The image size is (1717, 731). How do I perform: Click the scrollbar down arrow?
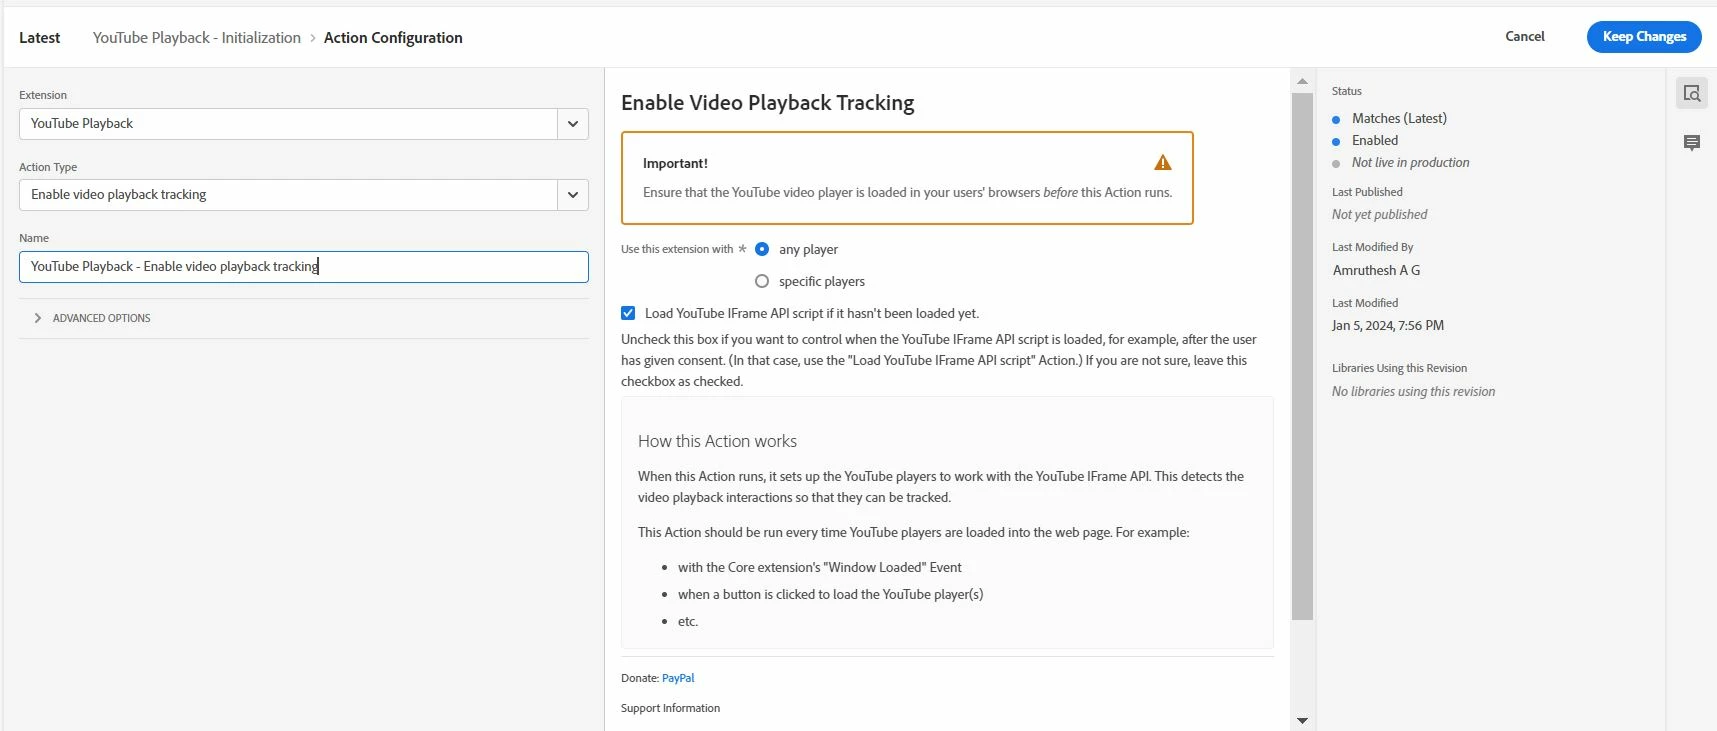pos(1302,720)
